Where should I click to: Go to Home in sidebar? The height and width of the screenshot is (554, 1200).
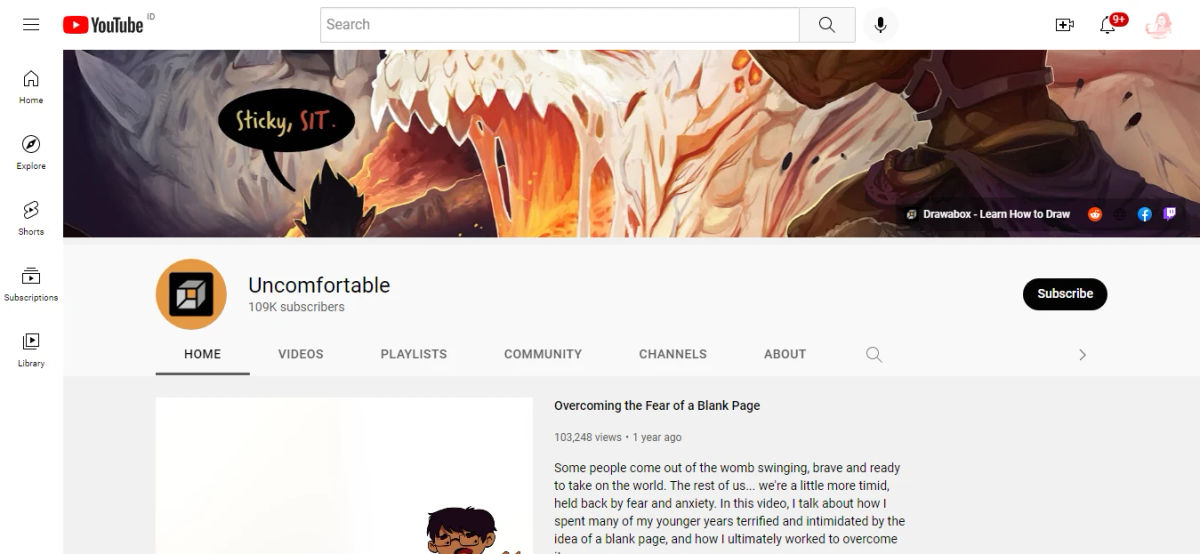pos(31,86)
